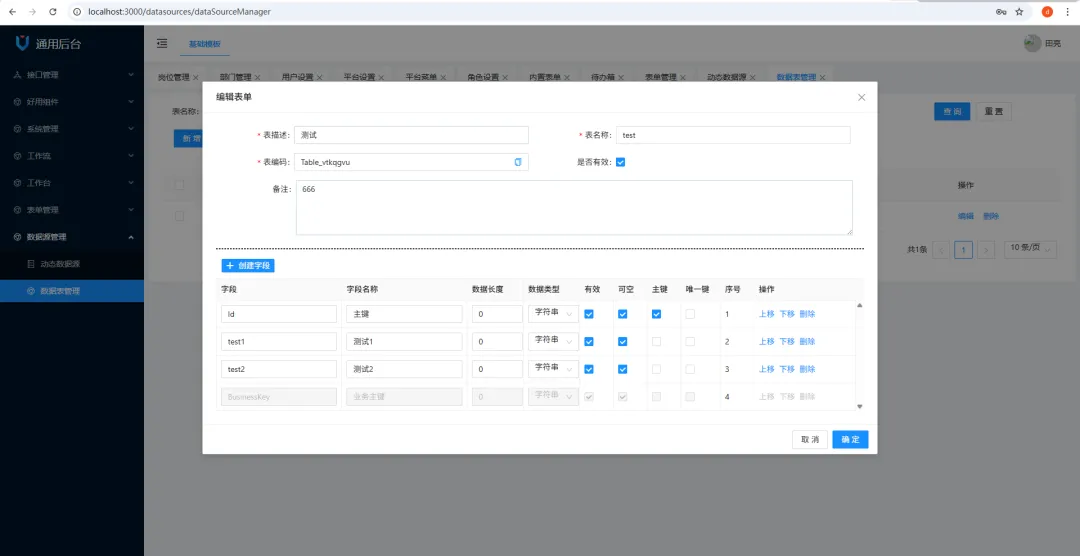Toggle 可空 checkbox in test1 row
Viewport: 1080px width, 556px height.
[x=623, y=342]
